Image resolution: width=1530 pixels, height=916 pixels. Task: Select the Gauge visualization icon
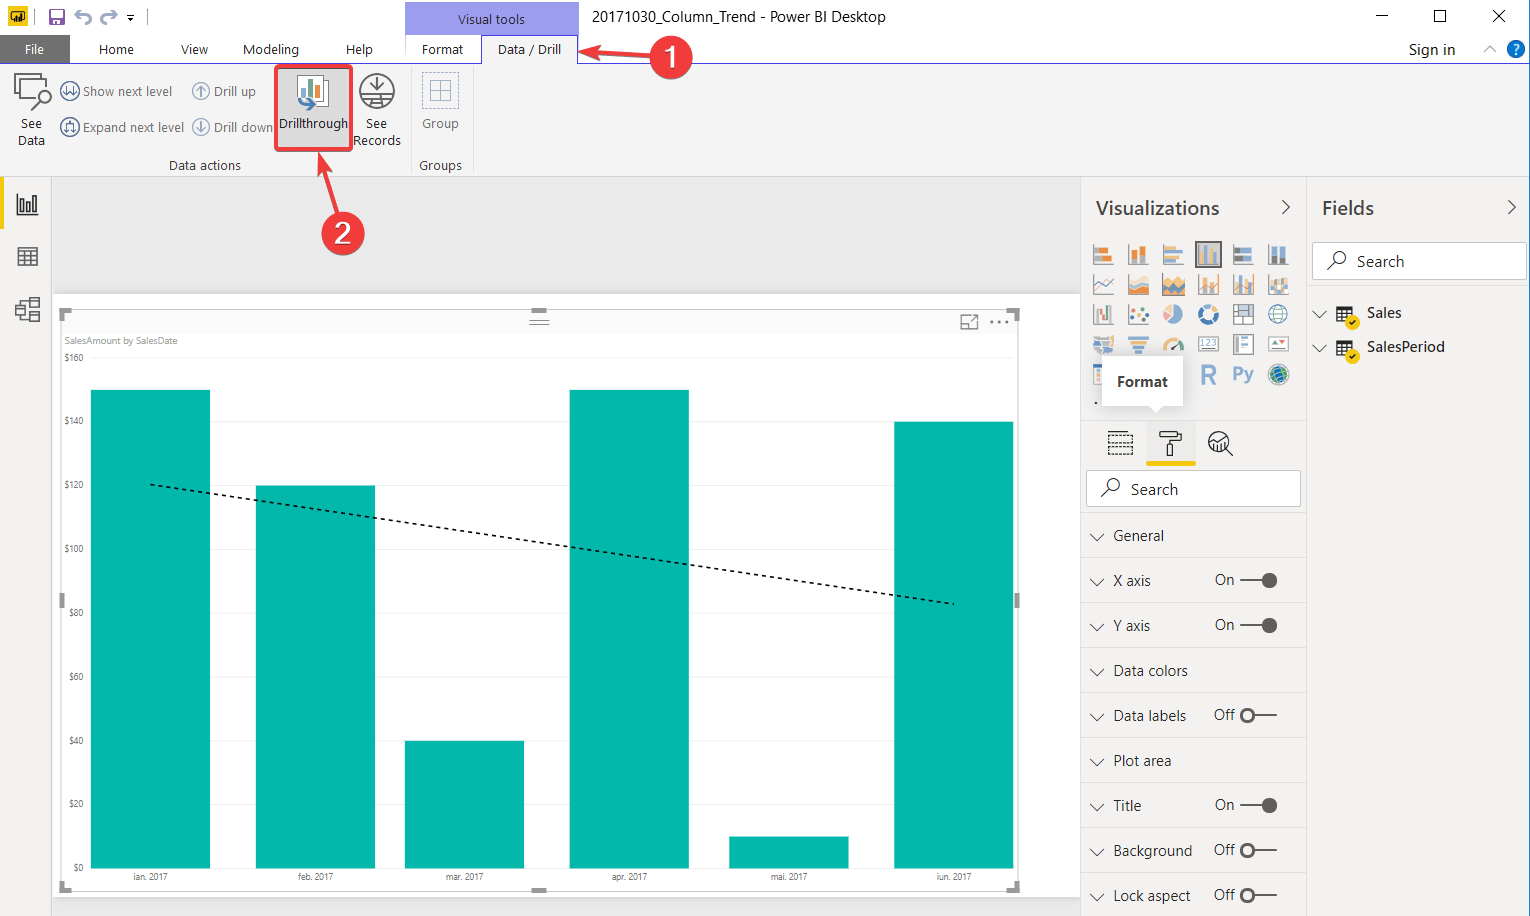(1173, 343)
